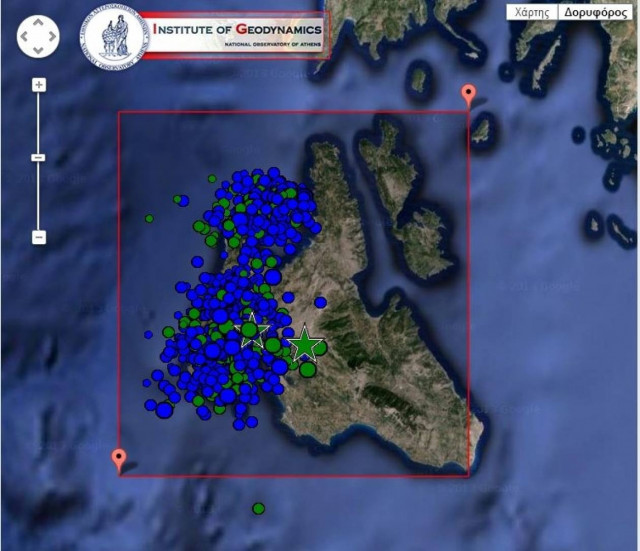Viewport: 640px width, 551px height.
Task: Pan the map up with the arrow
Action: (38, 24)
